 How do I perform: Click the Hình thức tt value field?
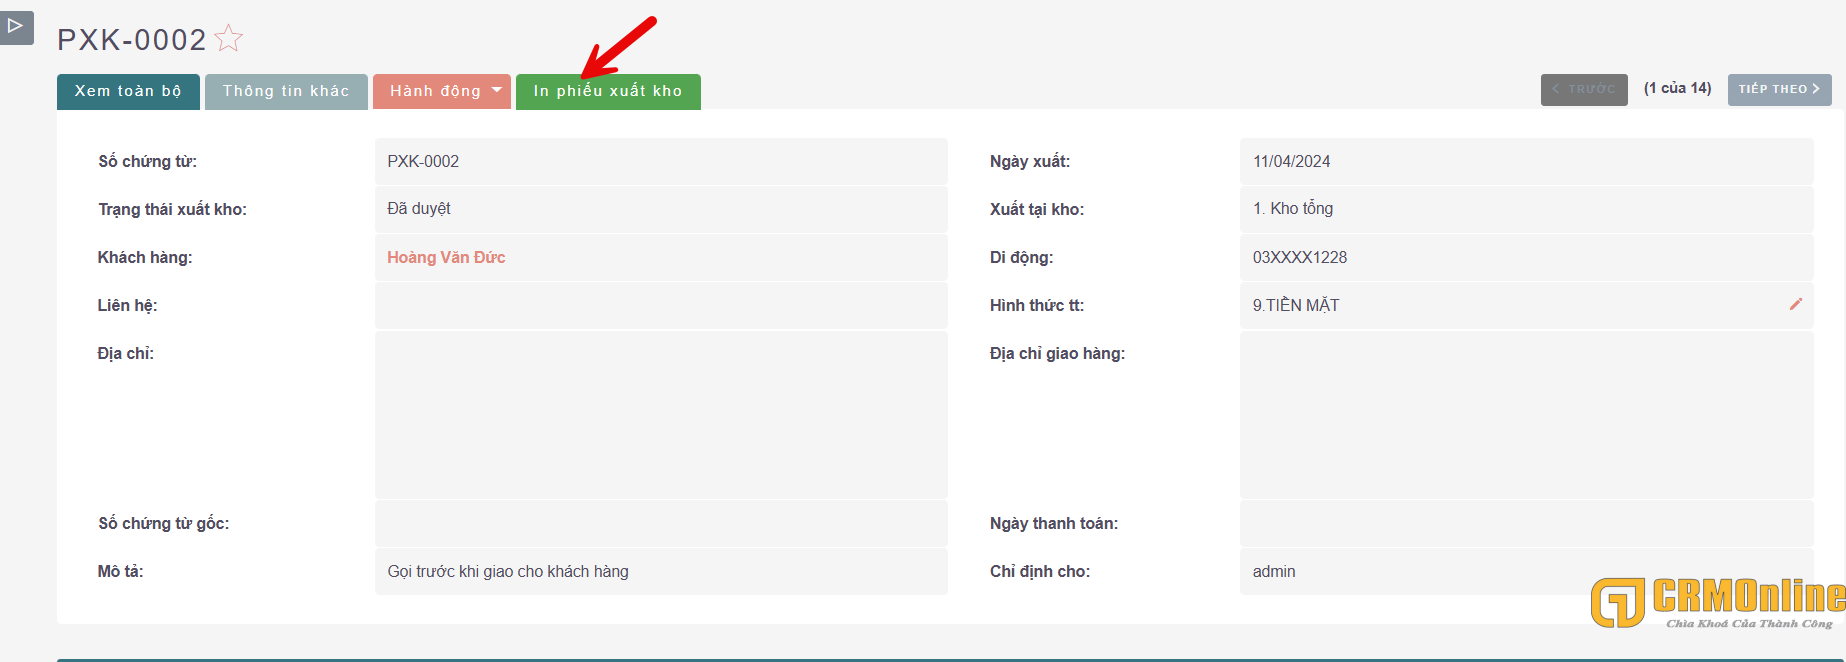click(1510, 306)
